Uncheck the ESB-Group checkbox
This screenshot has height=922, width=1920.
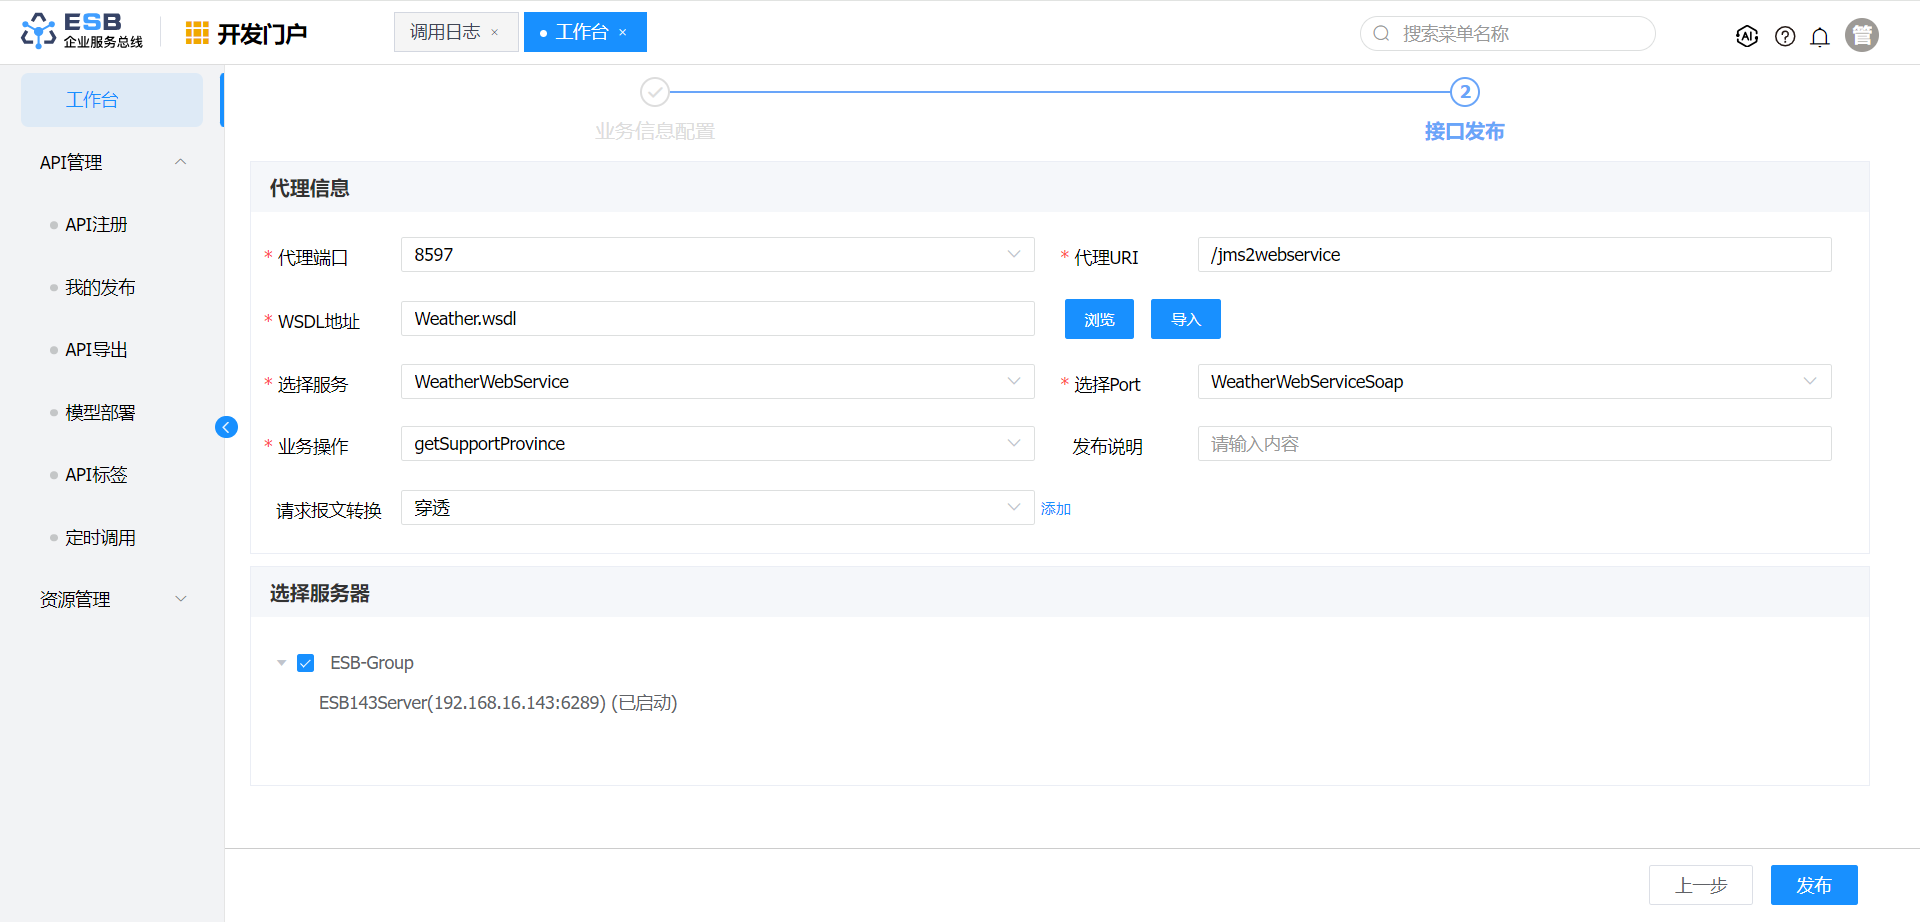306,663
